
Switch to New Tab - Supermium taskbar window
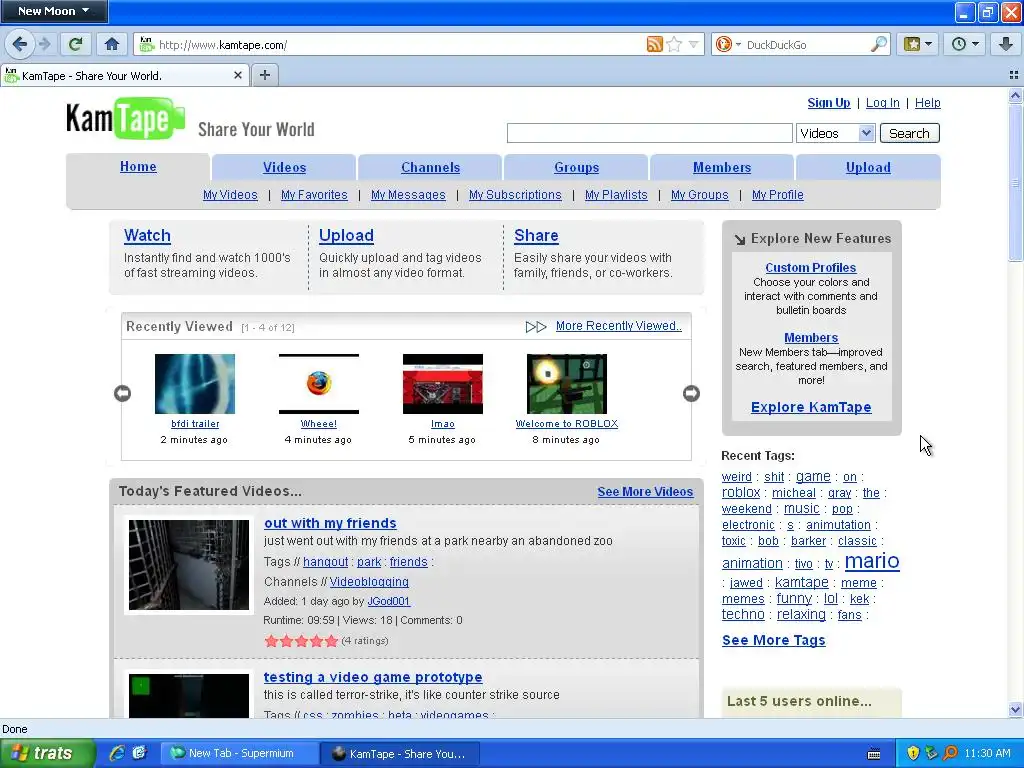tap(240, 753)
